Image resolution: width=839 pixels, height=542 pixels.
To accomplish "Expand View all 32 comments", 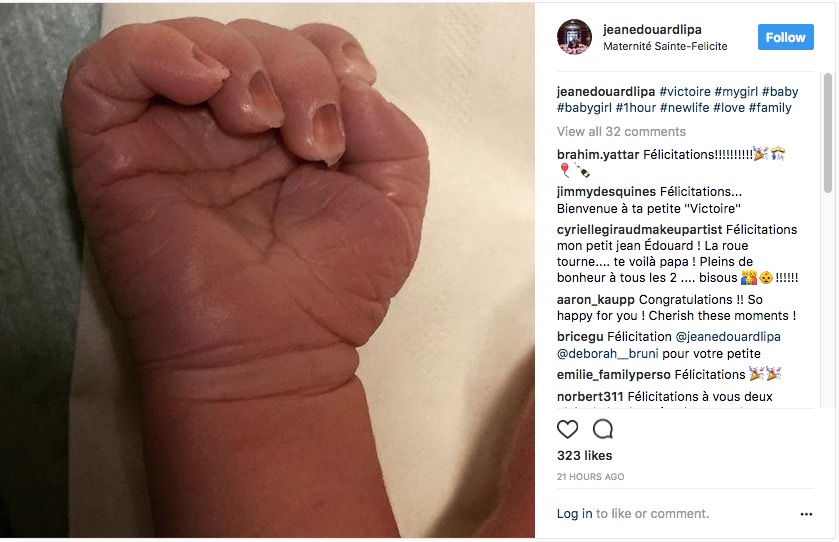I will pyautogui.click(x=621, y=132).
